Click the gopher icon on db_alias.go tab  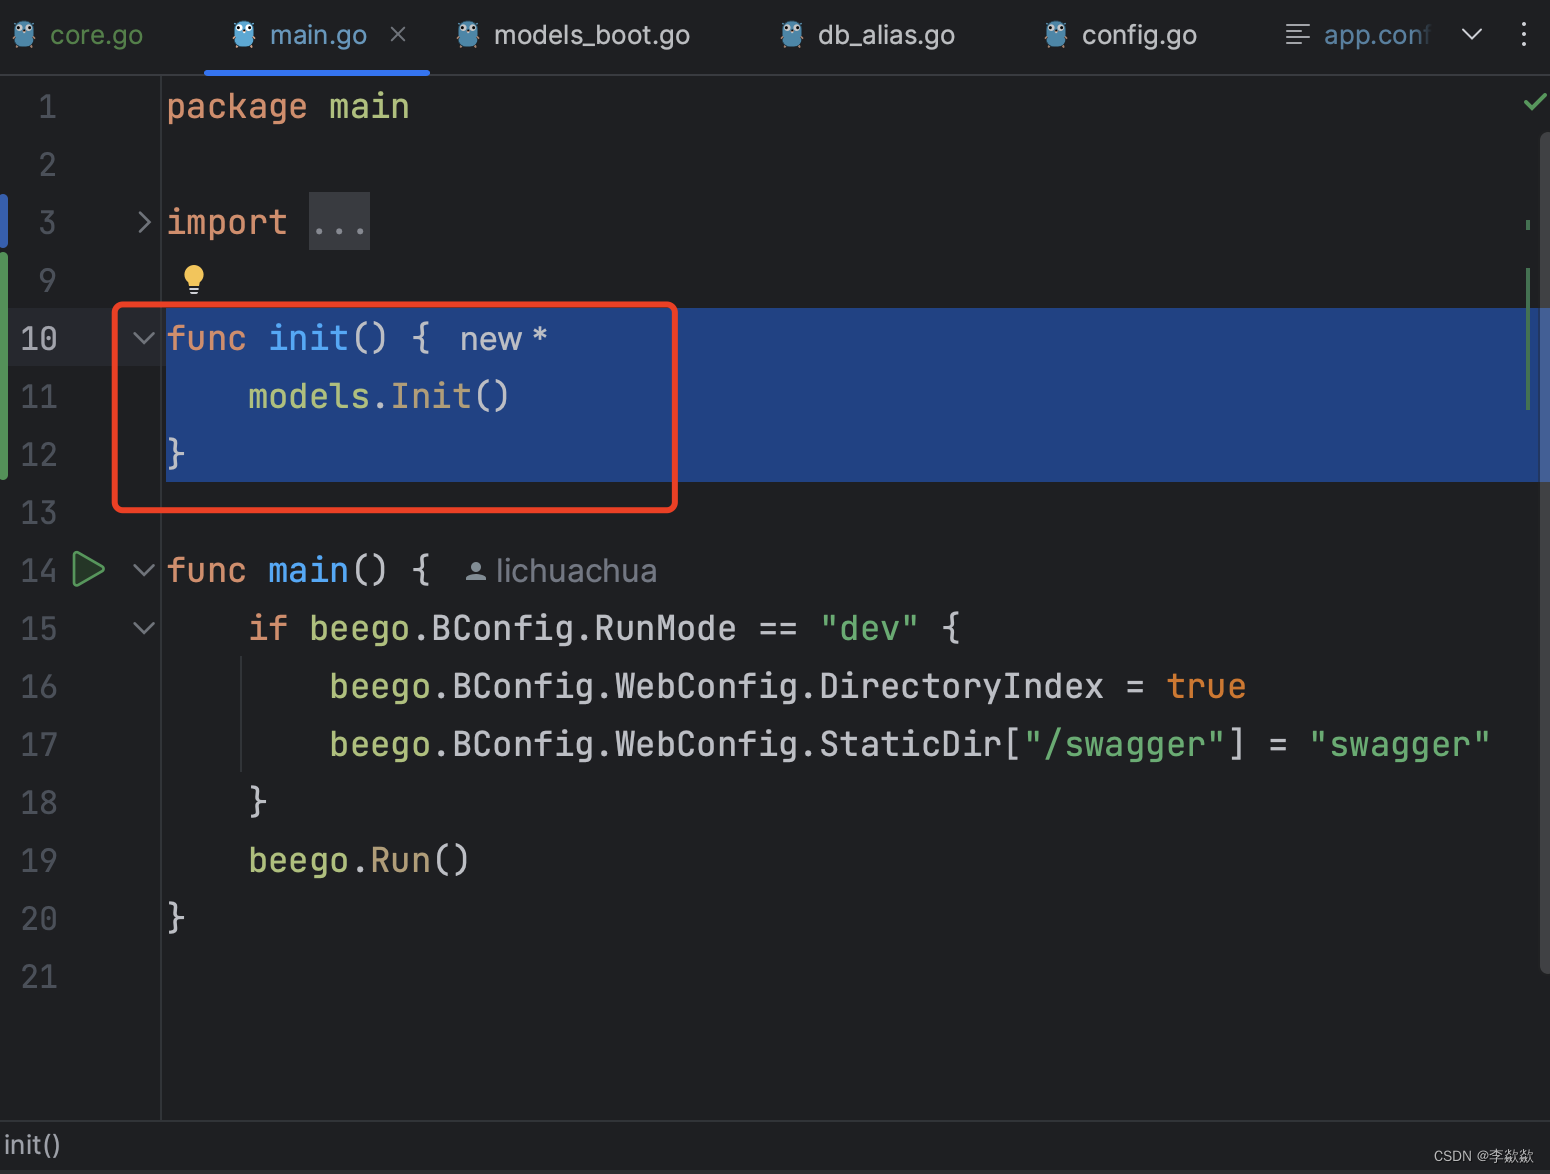click(790, 34)
